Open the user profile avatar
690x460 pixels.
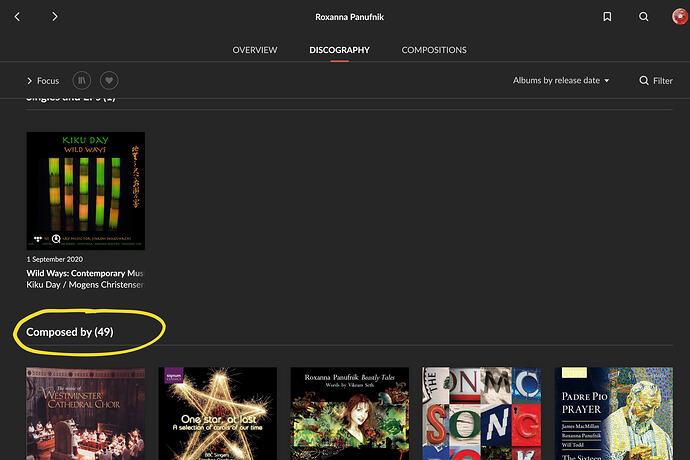point(680,17)
